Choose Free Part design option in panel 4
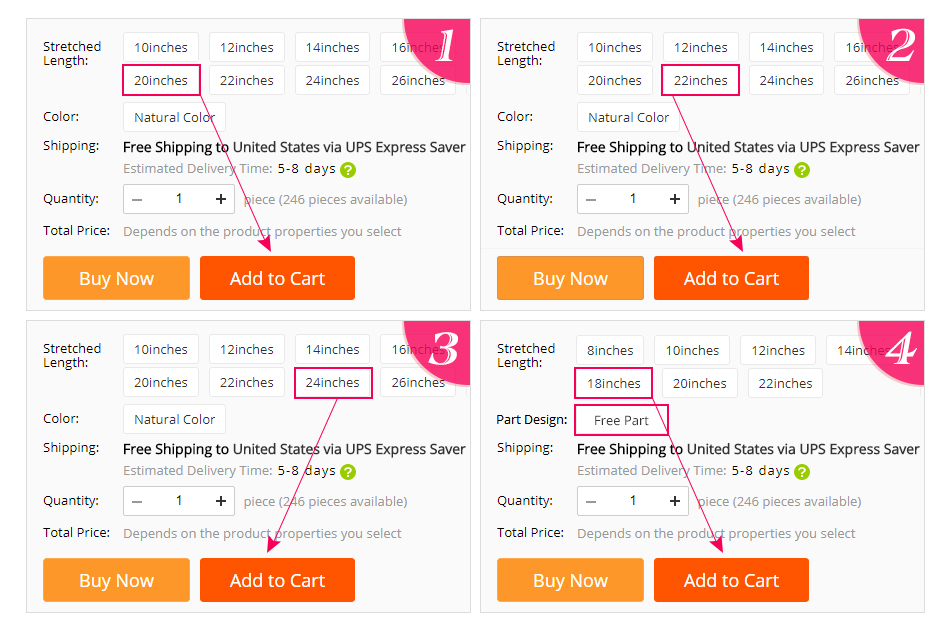 [621, 420]
